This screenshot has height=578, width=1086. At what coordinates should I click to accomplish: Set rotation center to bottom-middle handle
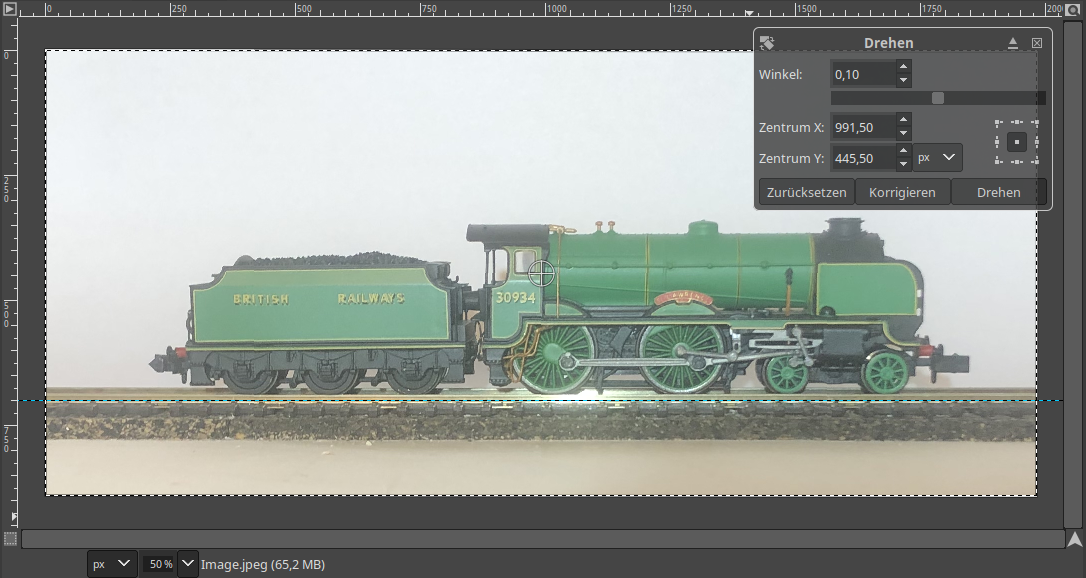pyautogui.click(x=1017, y=161)
